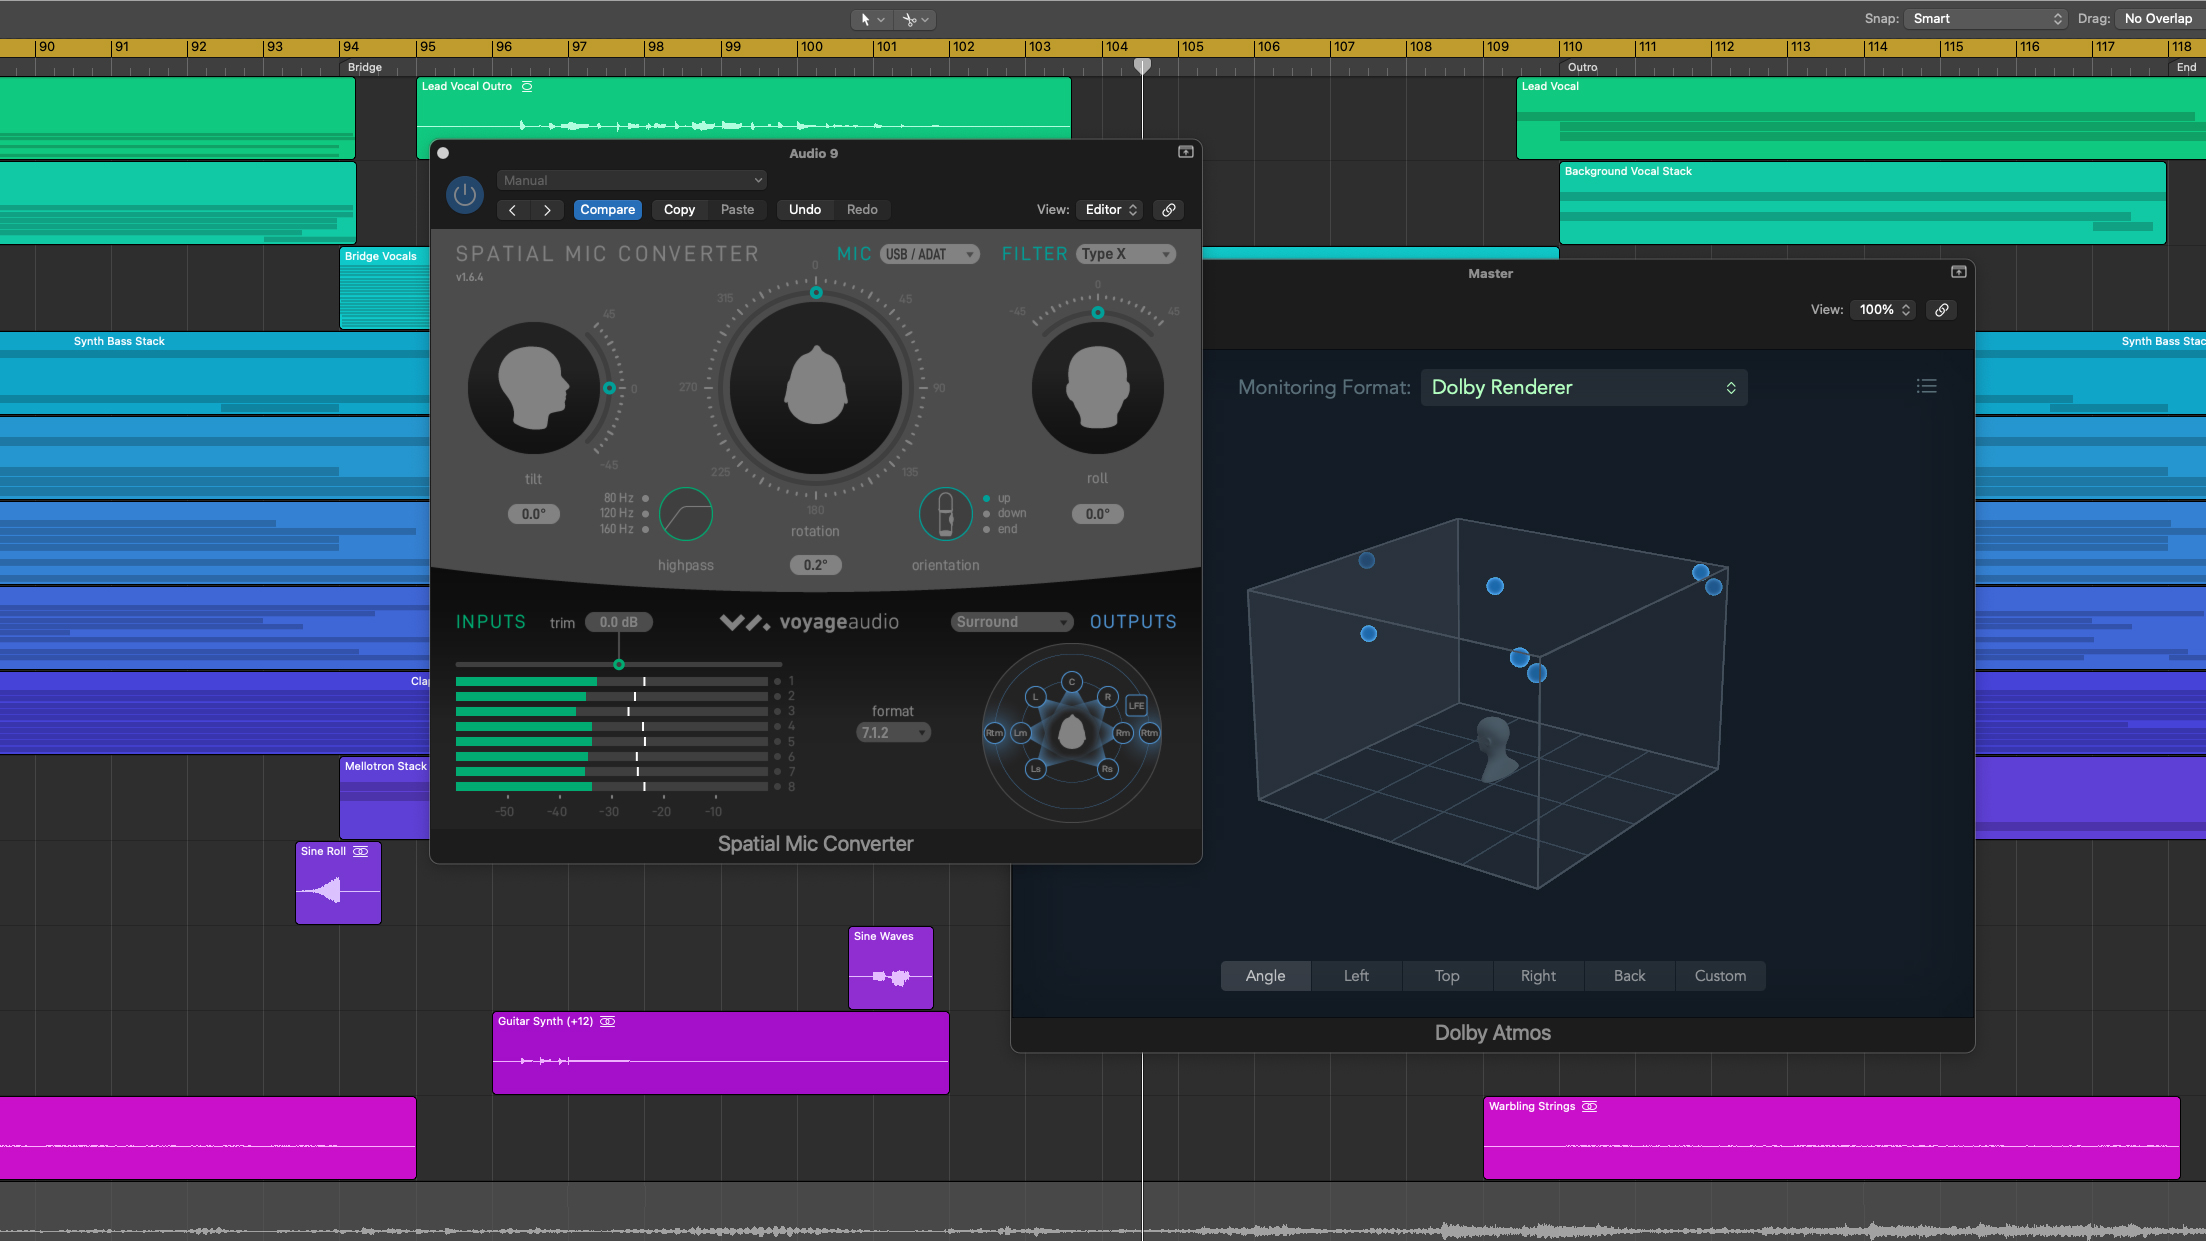The height and width of the screenshot is (1241, 2206).
Task: Click the Undo button in plugin header
Action: [804, 209]
